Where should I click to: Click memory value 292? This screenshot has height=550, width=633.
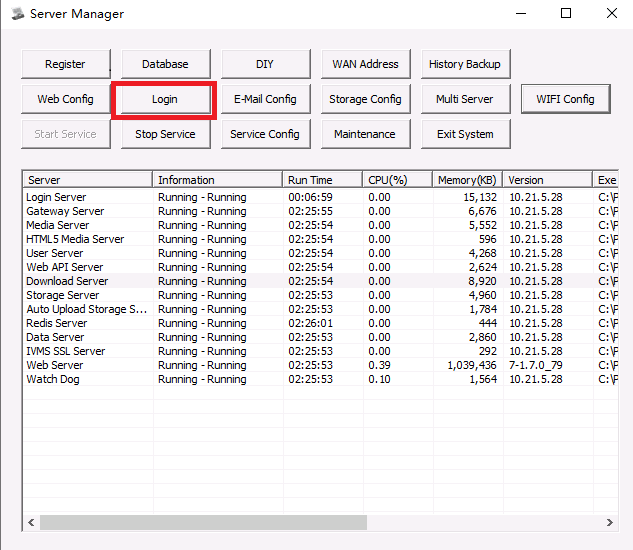pos(488,351)
